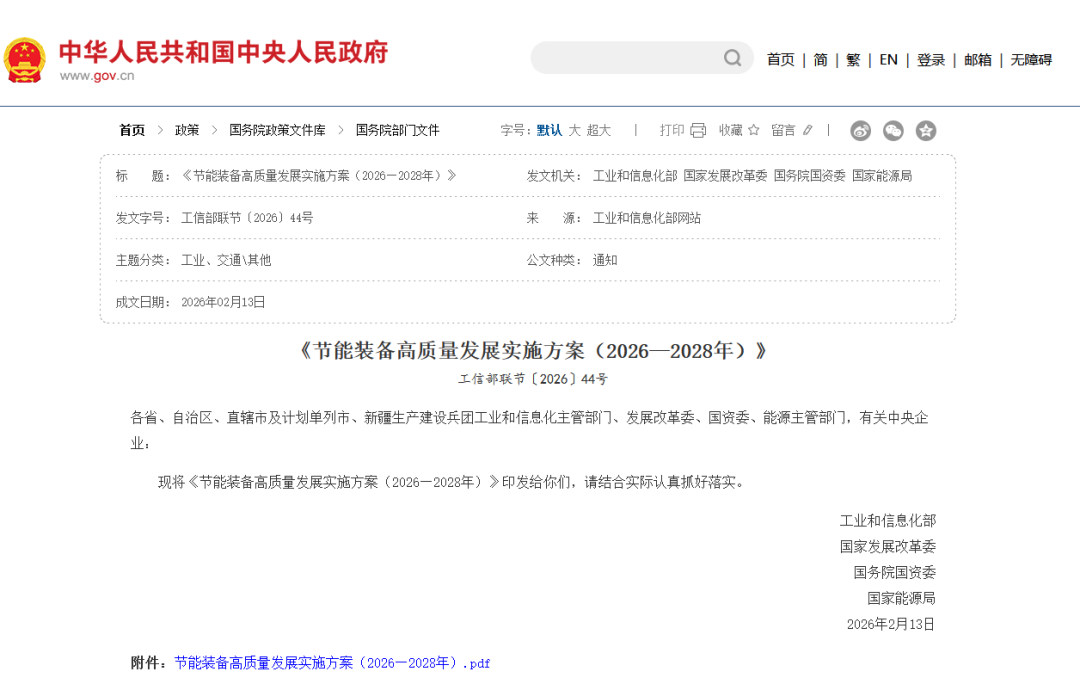Go to 国务院政策文件库 breadcrumb
Screen dimensions: 1080x690
pyautogui.click(x=277, y=130)
